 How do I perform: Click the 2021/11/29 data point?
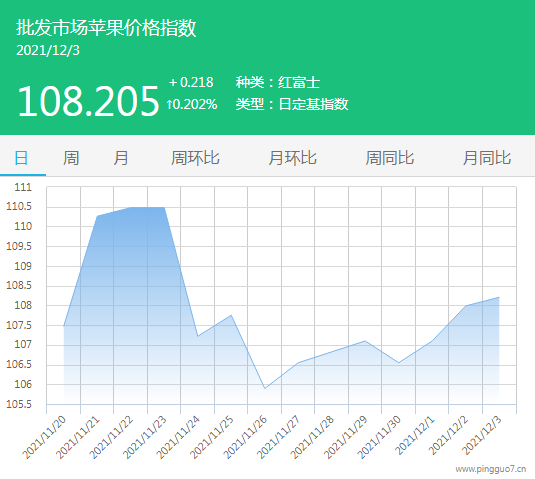tap(365, 340)
